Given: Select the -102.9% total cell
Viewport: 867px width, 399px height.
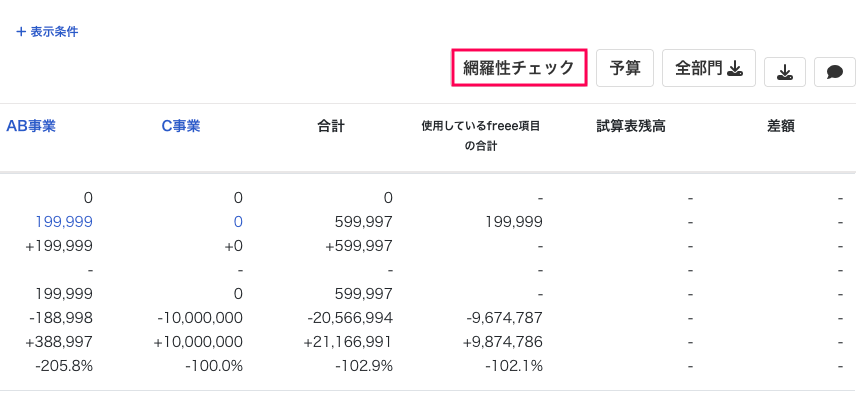Looking at the screenshot, I should point(364,366).
